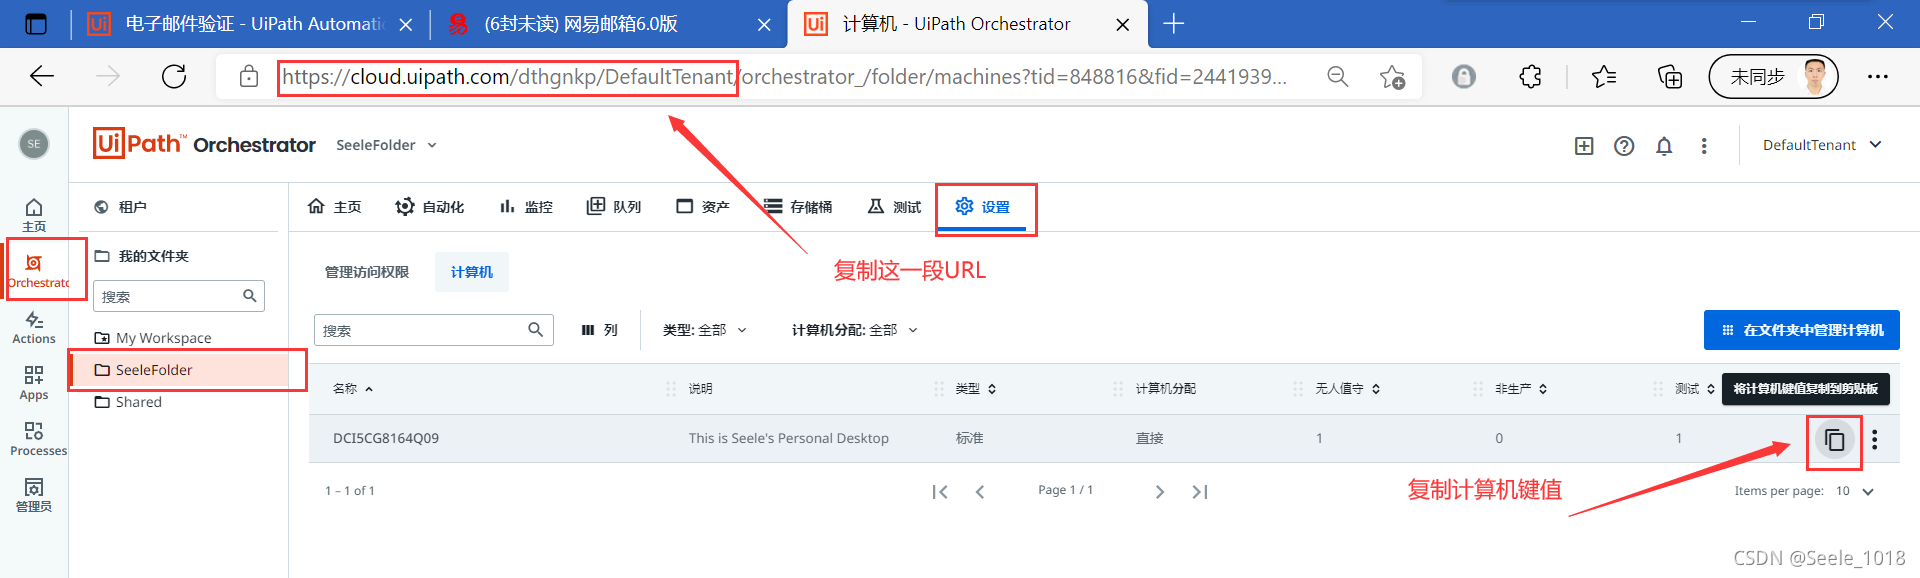Click the address bar URL
Viewport: 1920px width, 578px height.
click(x=784, y=77)
